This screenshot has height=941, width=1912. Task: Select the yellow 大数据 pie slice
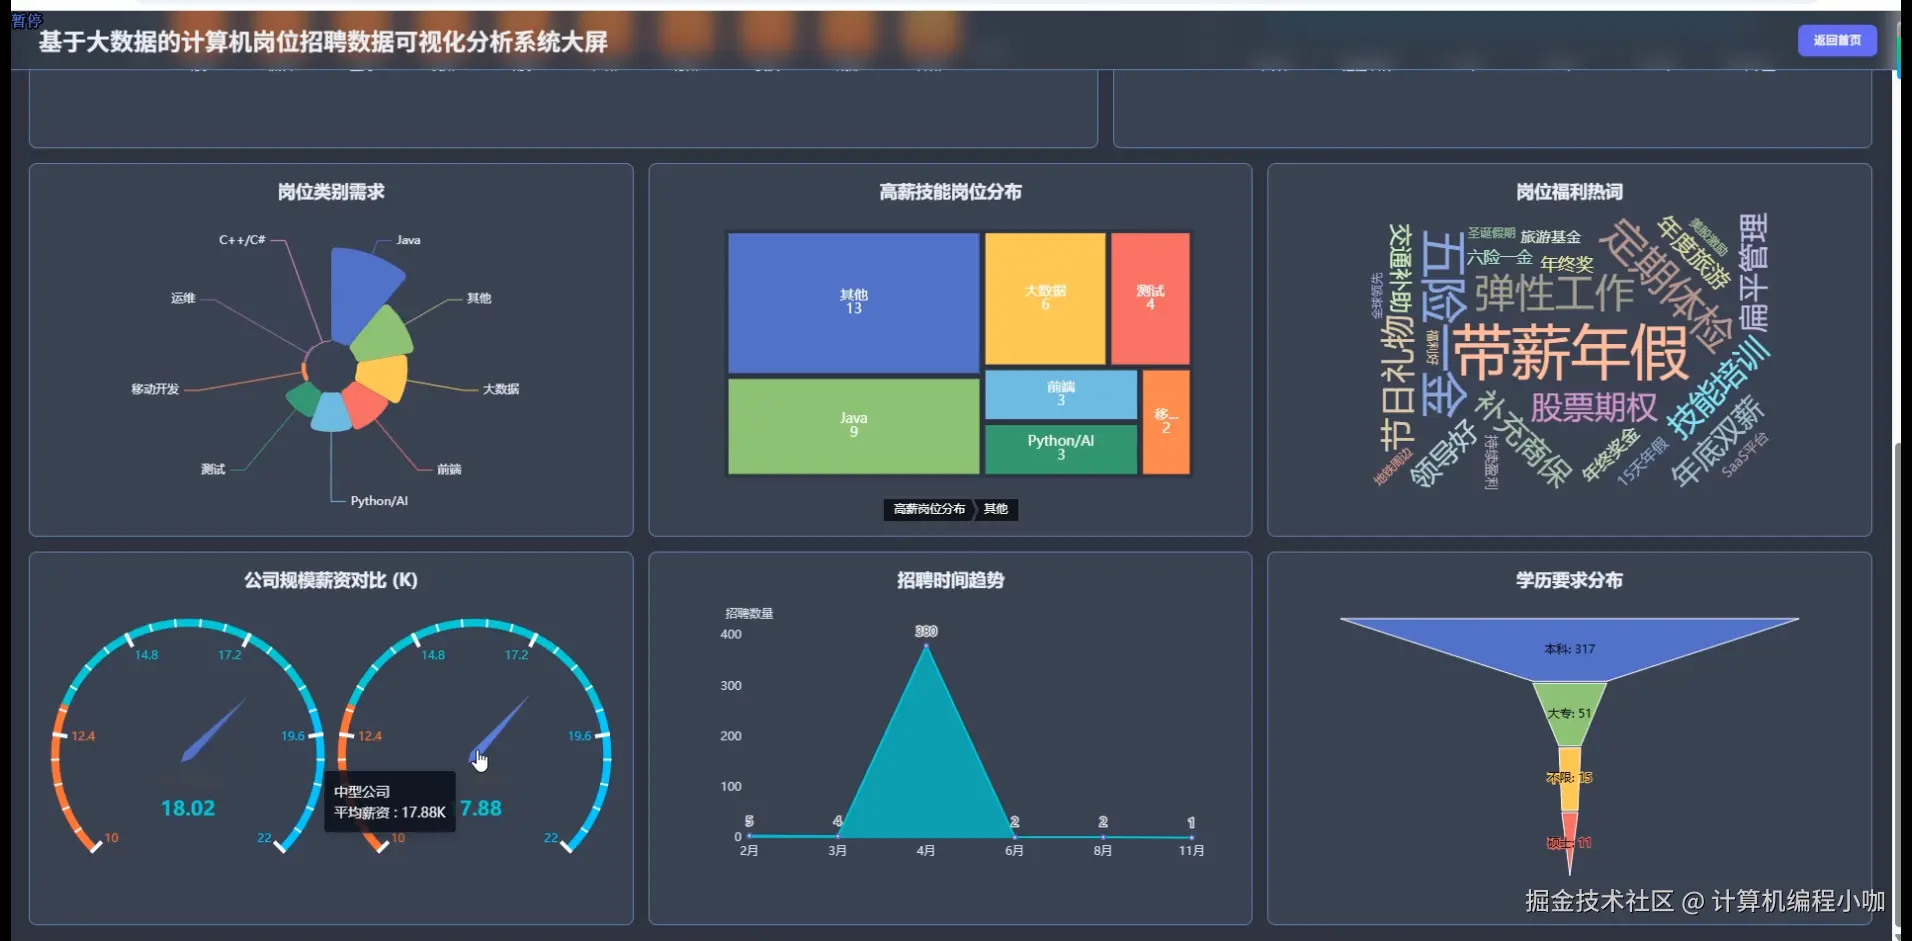(385, 378)
